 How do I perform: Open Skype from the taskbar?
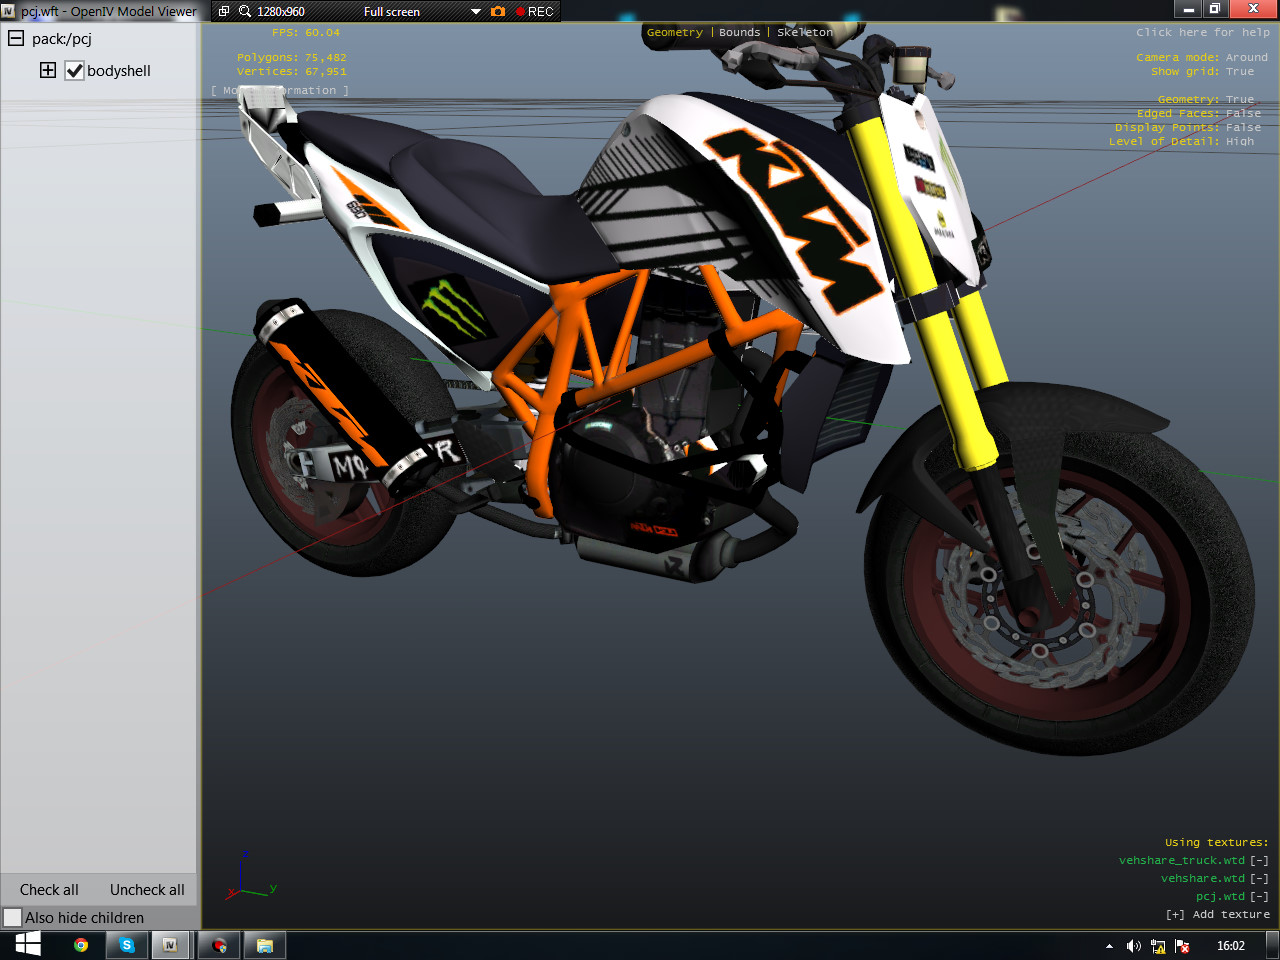pos(127,945)
